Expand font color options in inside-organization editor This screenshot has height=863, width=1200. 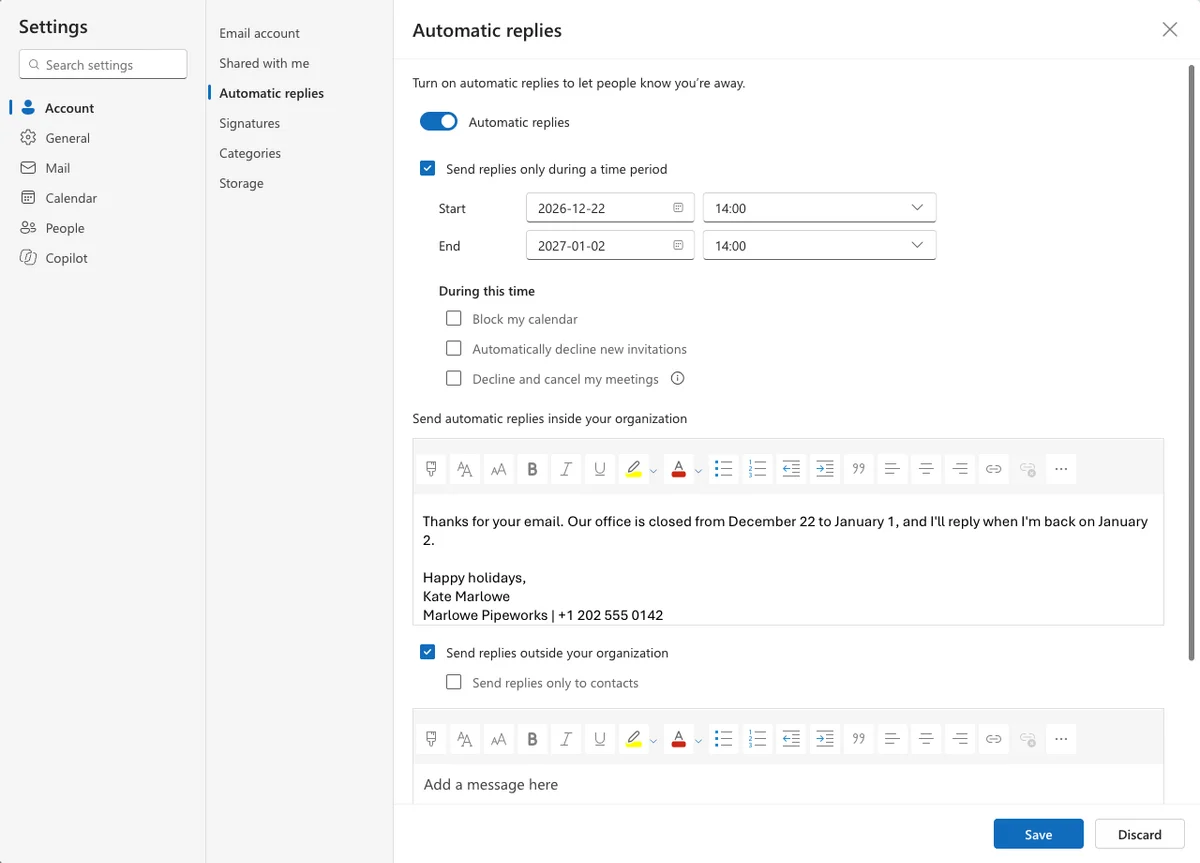pyautogui.click(x=699, y=470)
